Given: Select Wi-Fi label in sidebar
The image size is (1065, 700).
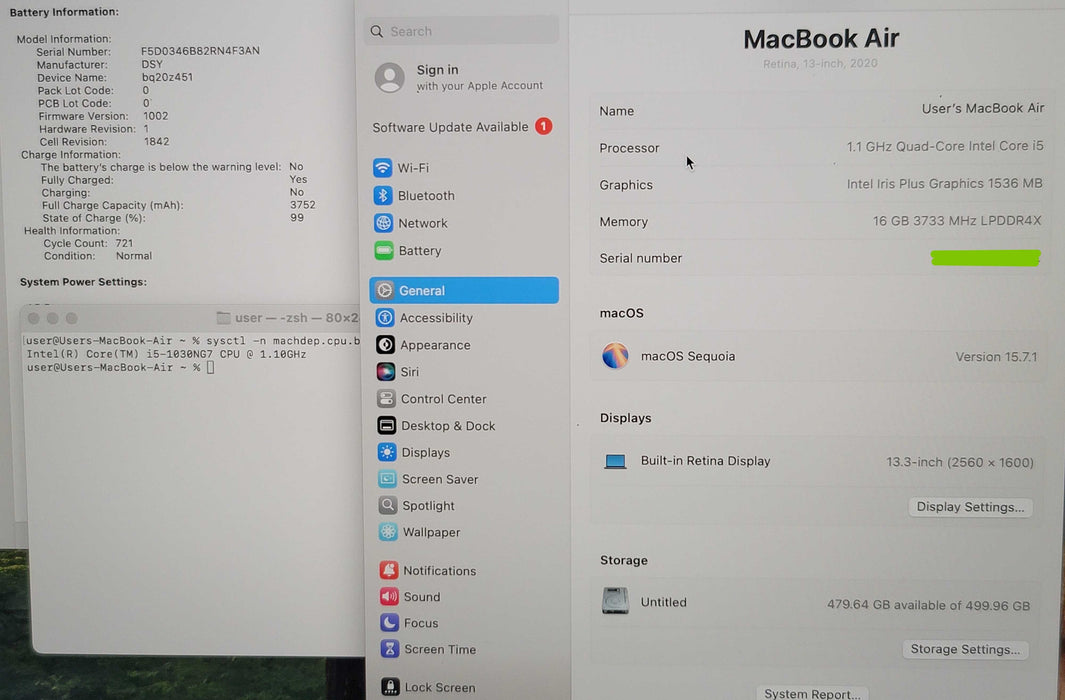Looking at the screenshot, I should pos(413,168).
